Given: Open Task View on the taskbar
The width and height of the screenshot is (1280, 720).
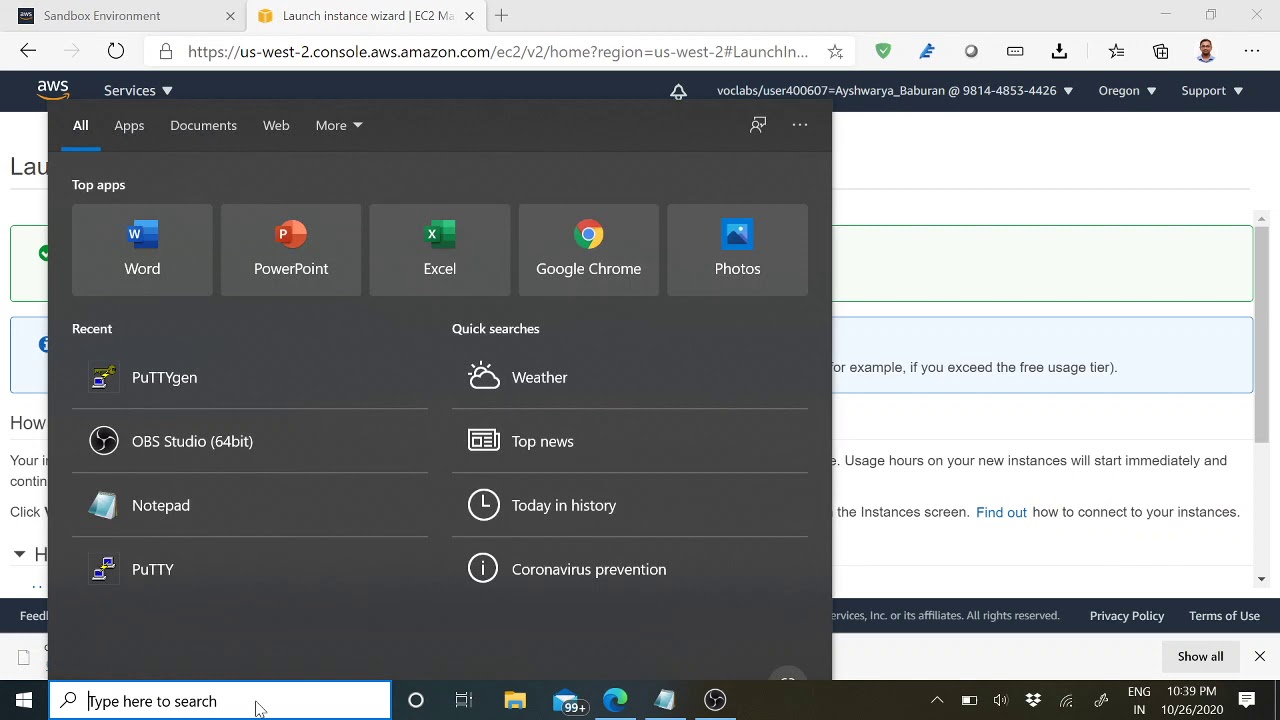Looking at the screenshot, I should coord(463,700).
